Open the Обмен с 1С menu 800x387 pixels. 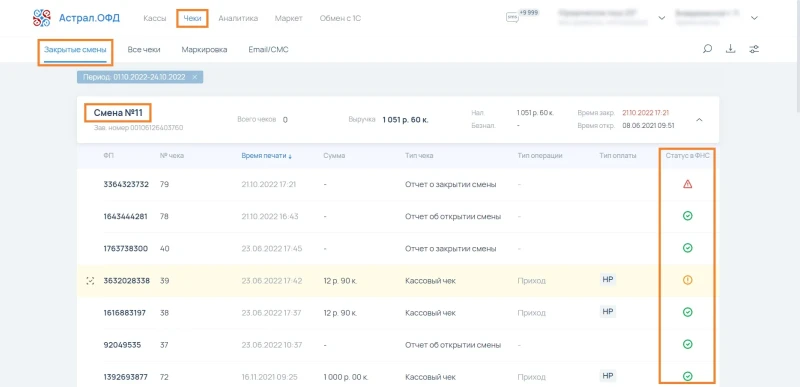click(x=340, y=18)
